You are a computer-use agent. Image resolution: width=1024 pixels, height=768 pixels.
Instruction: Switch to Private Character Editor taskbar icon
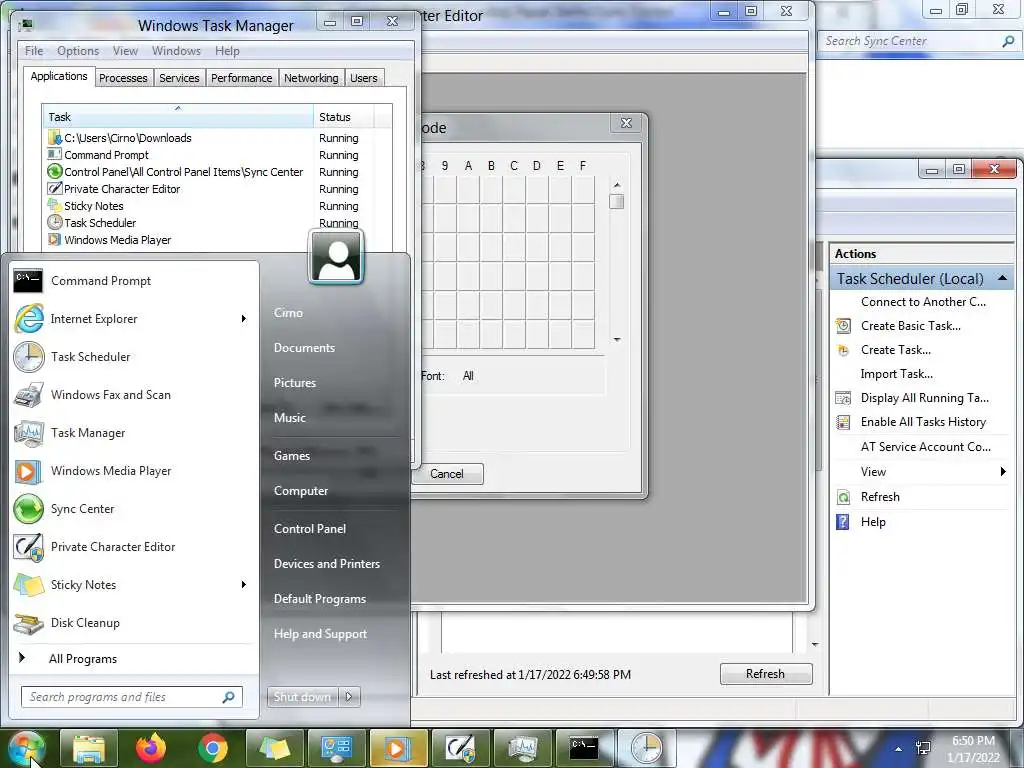[460, 748]
